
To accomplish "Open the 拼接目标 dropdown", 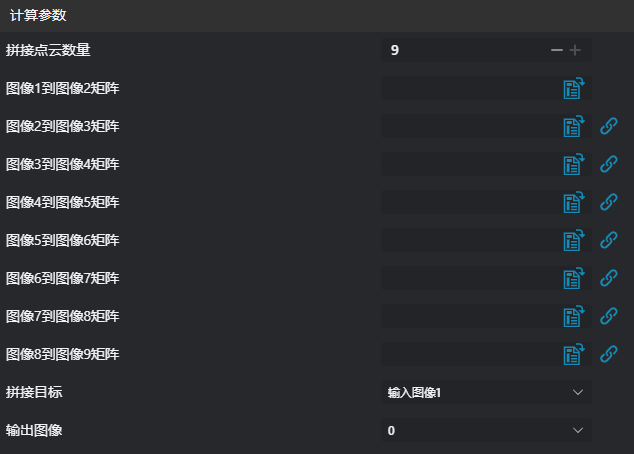I will click(x=486, y=392).
